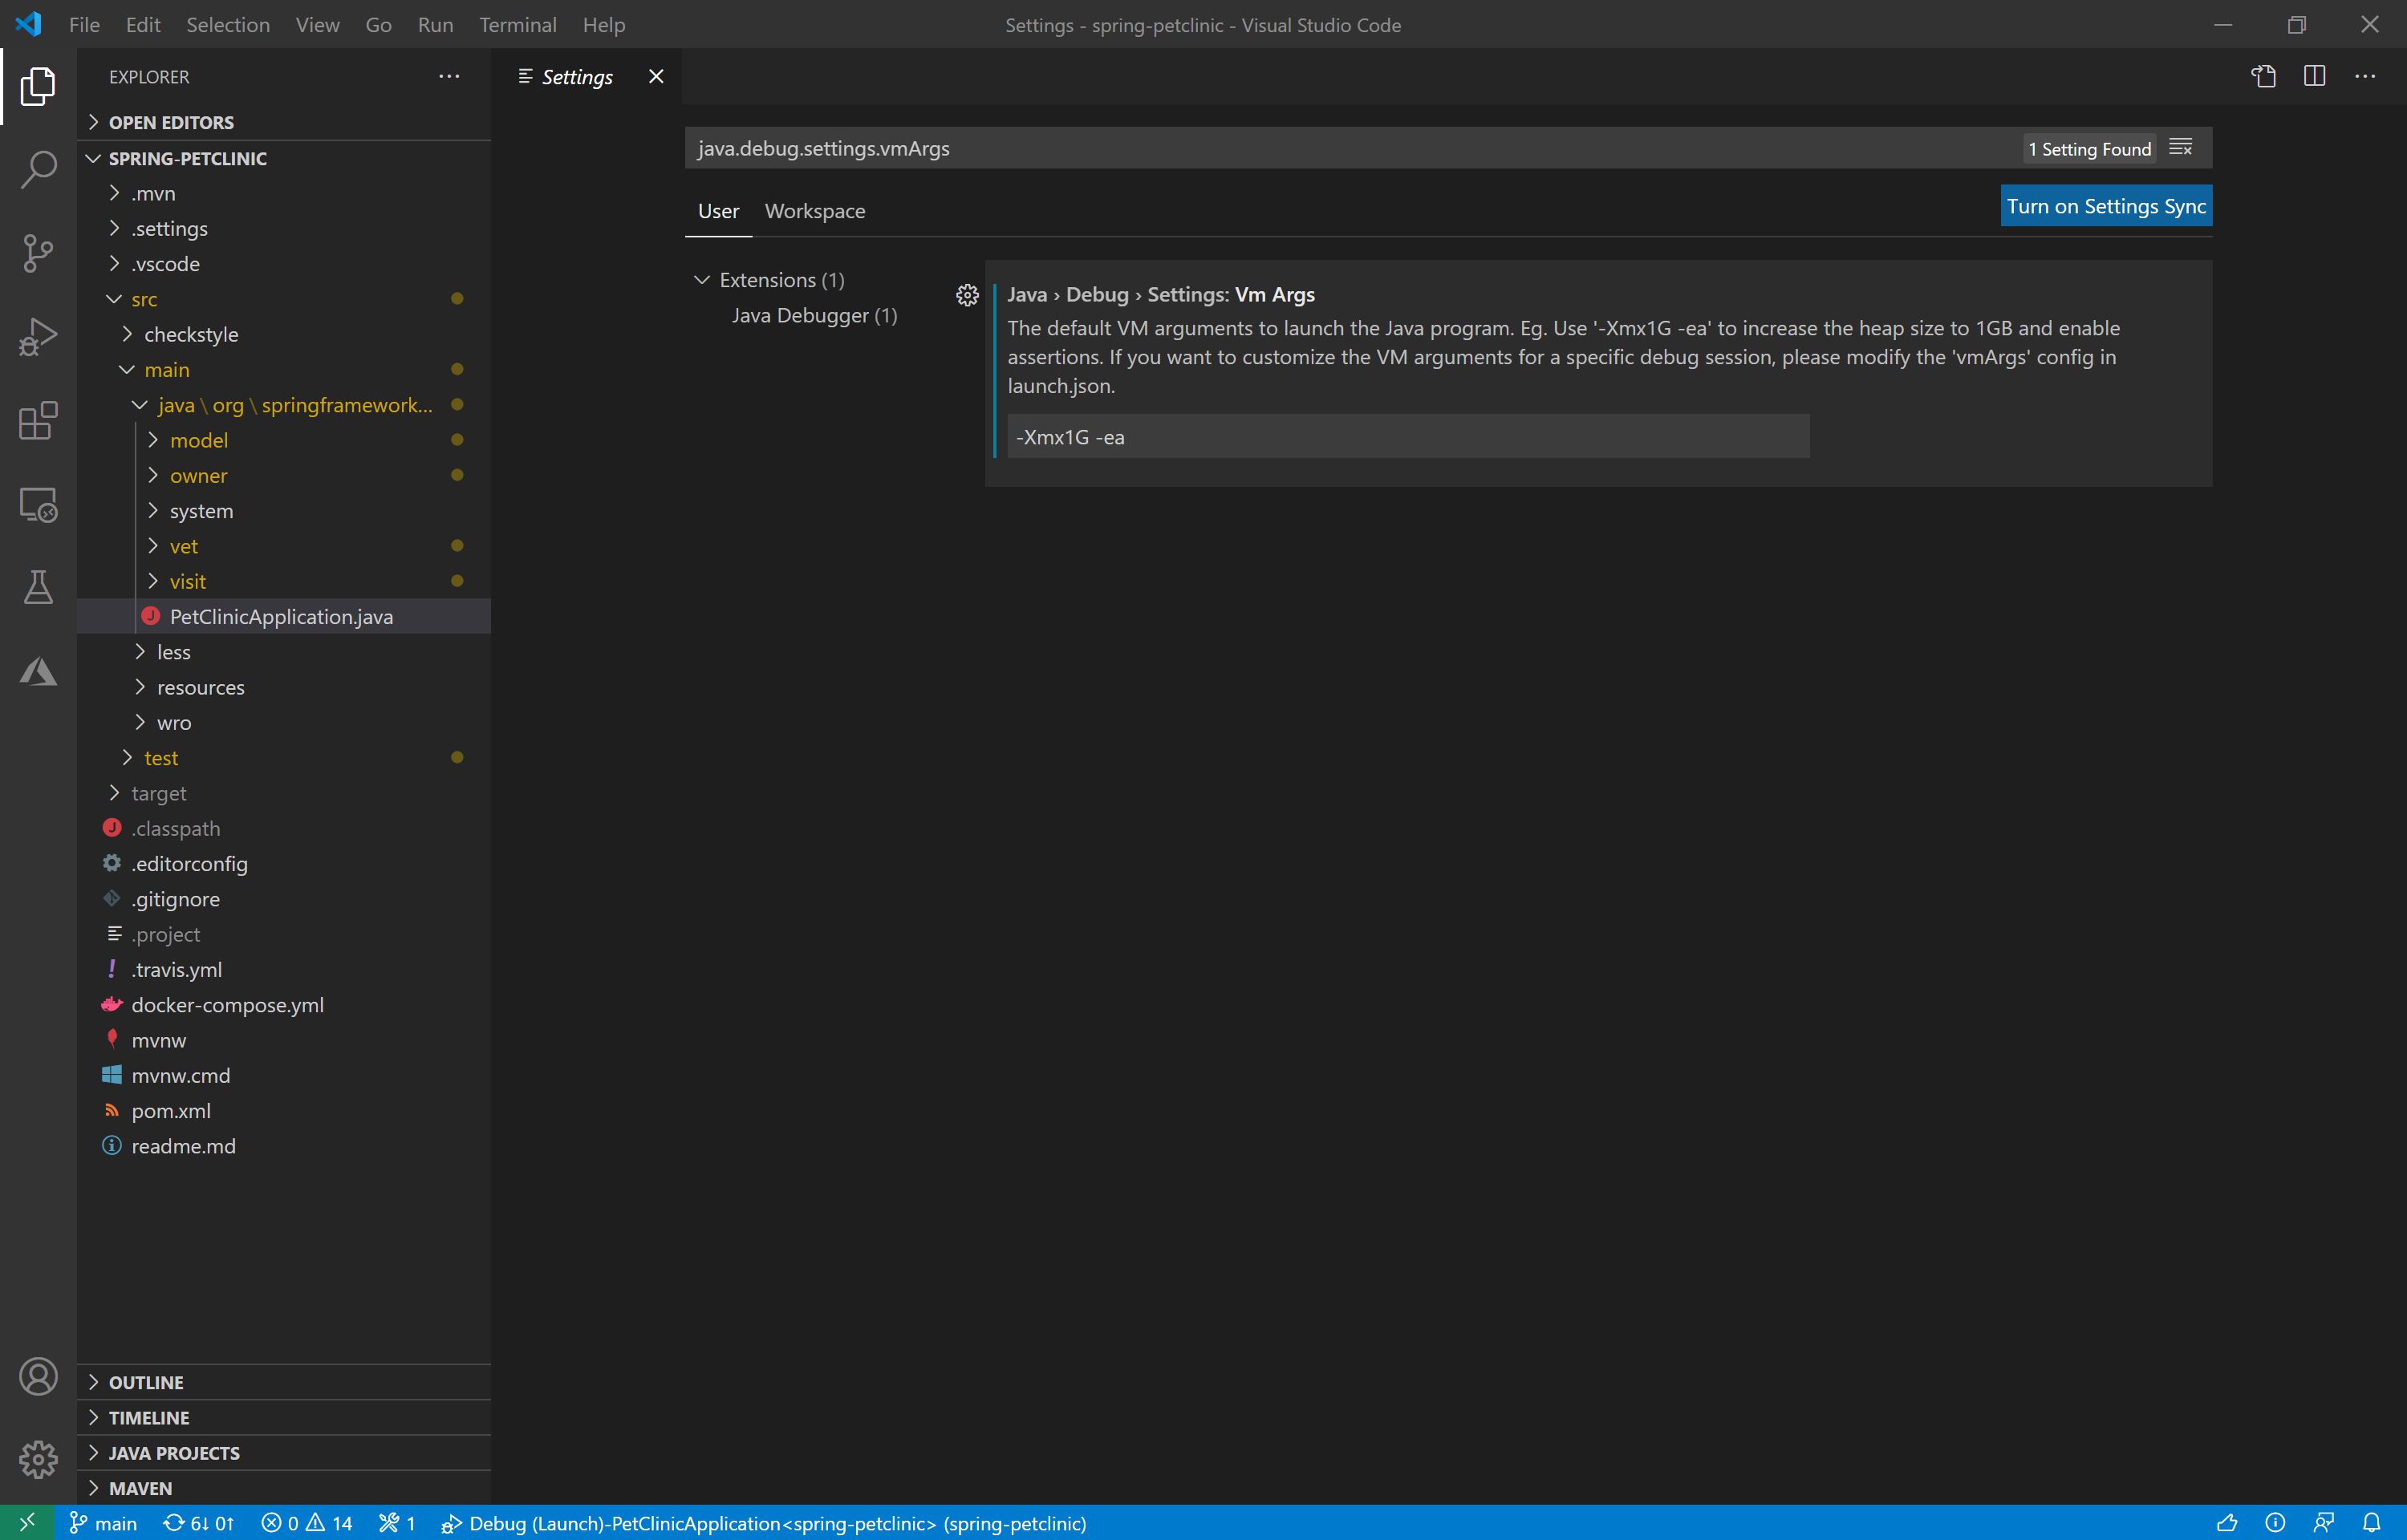This screenshot has height=1540, width=2407.
Task: Expand the checkstyle folder
Action: click(284, 334)
